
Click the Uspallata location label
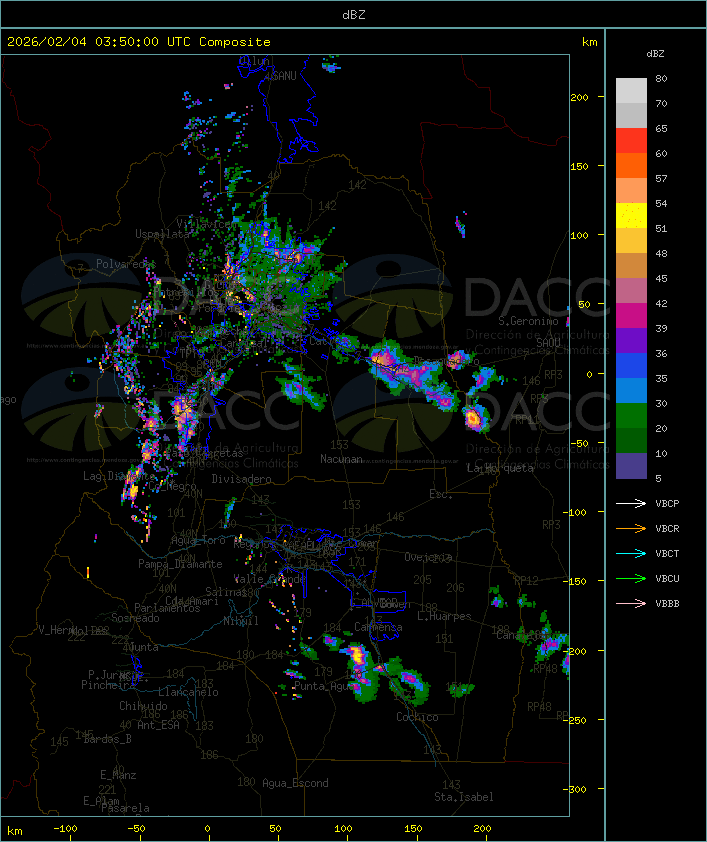pos(162,234)
